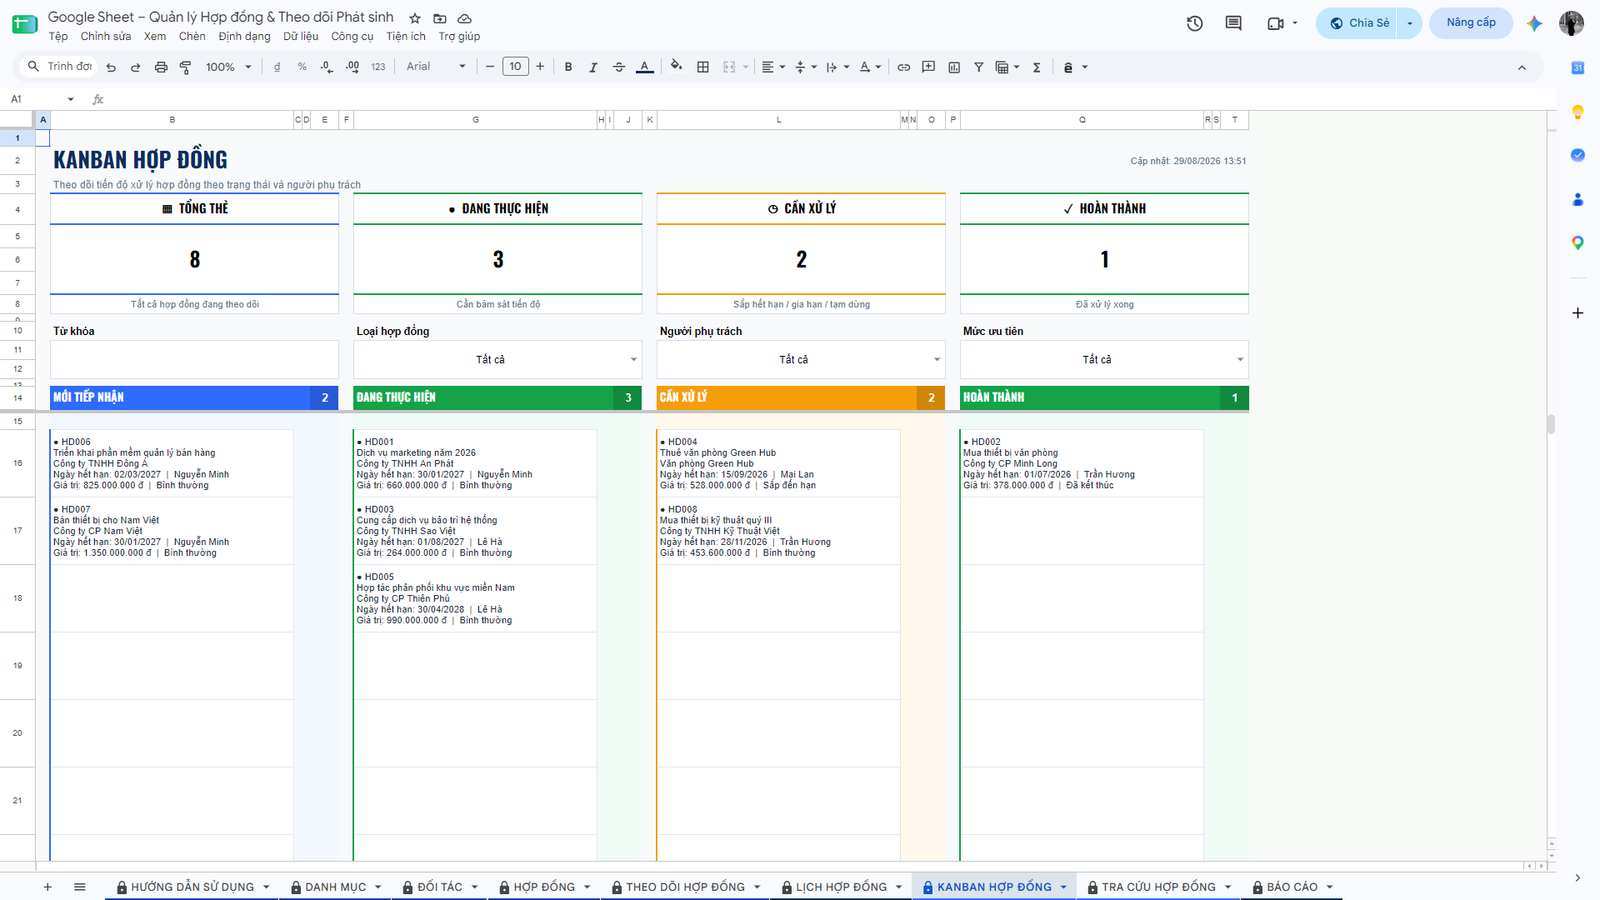
Task: Click the create filter icon
Action: tap(979, 67)
